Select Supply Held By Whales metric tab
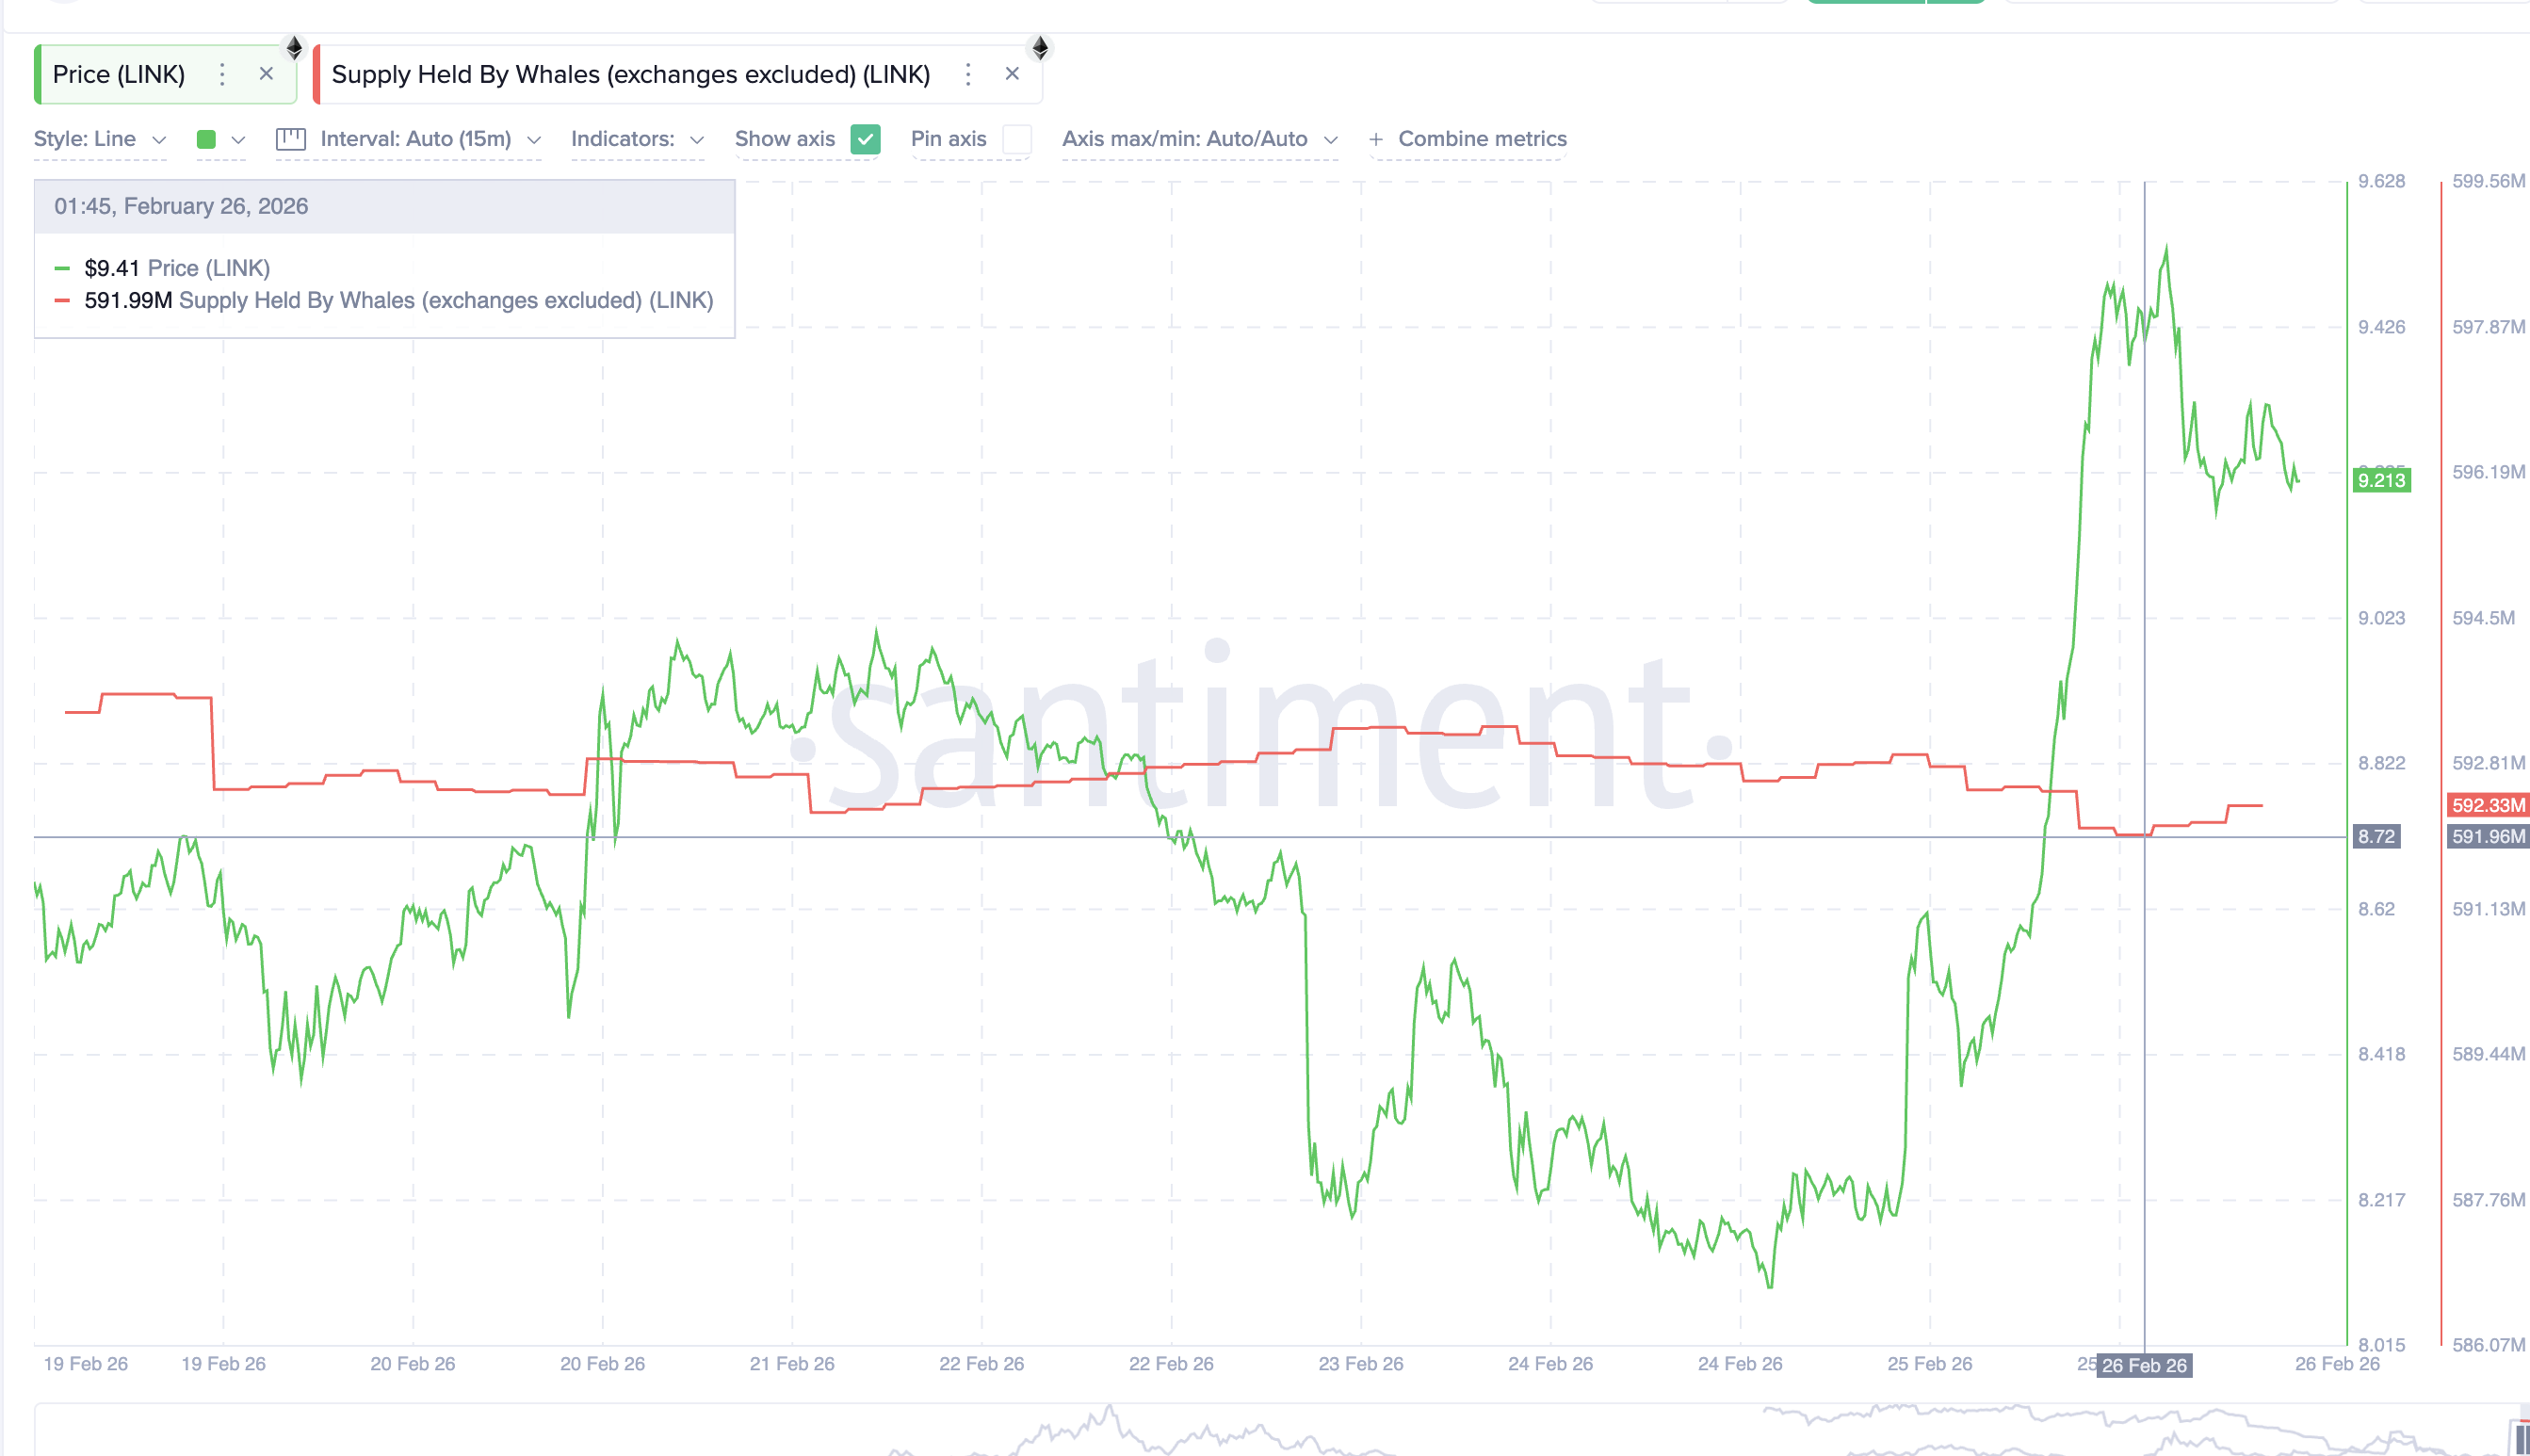 click(630, 74)
